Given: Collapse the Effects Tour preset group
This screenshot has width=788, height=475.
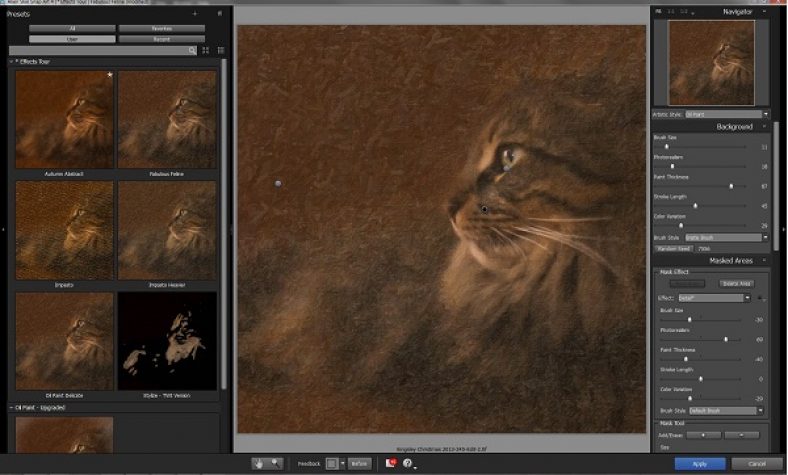Looking at the screenshot, I should [12, 62].
